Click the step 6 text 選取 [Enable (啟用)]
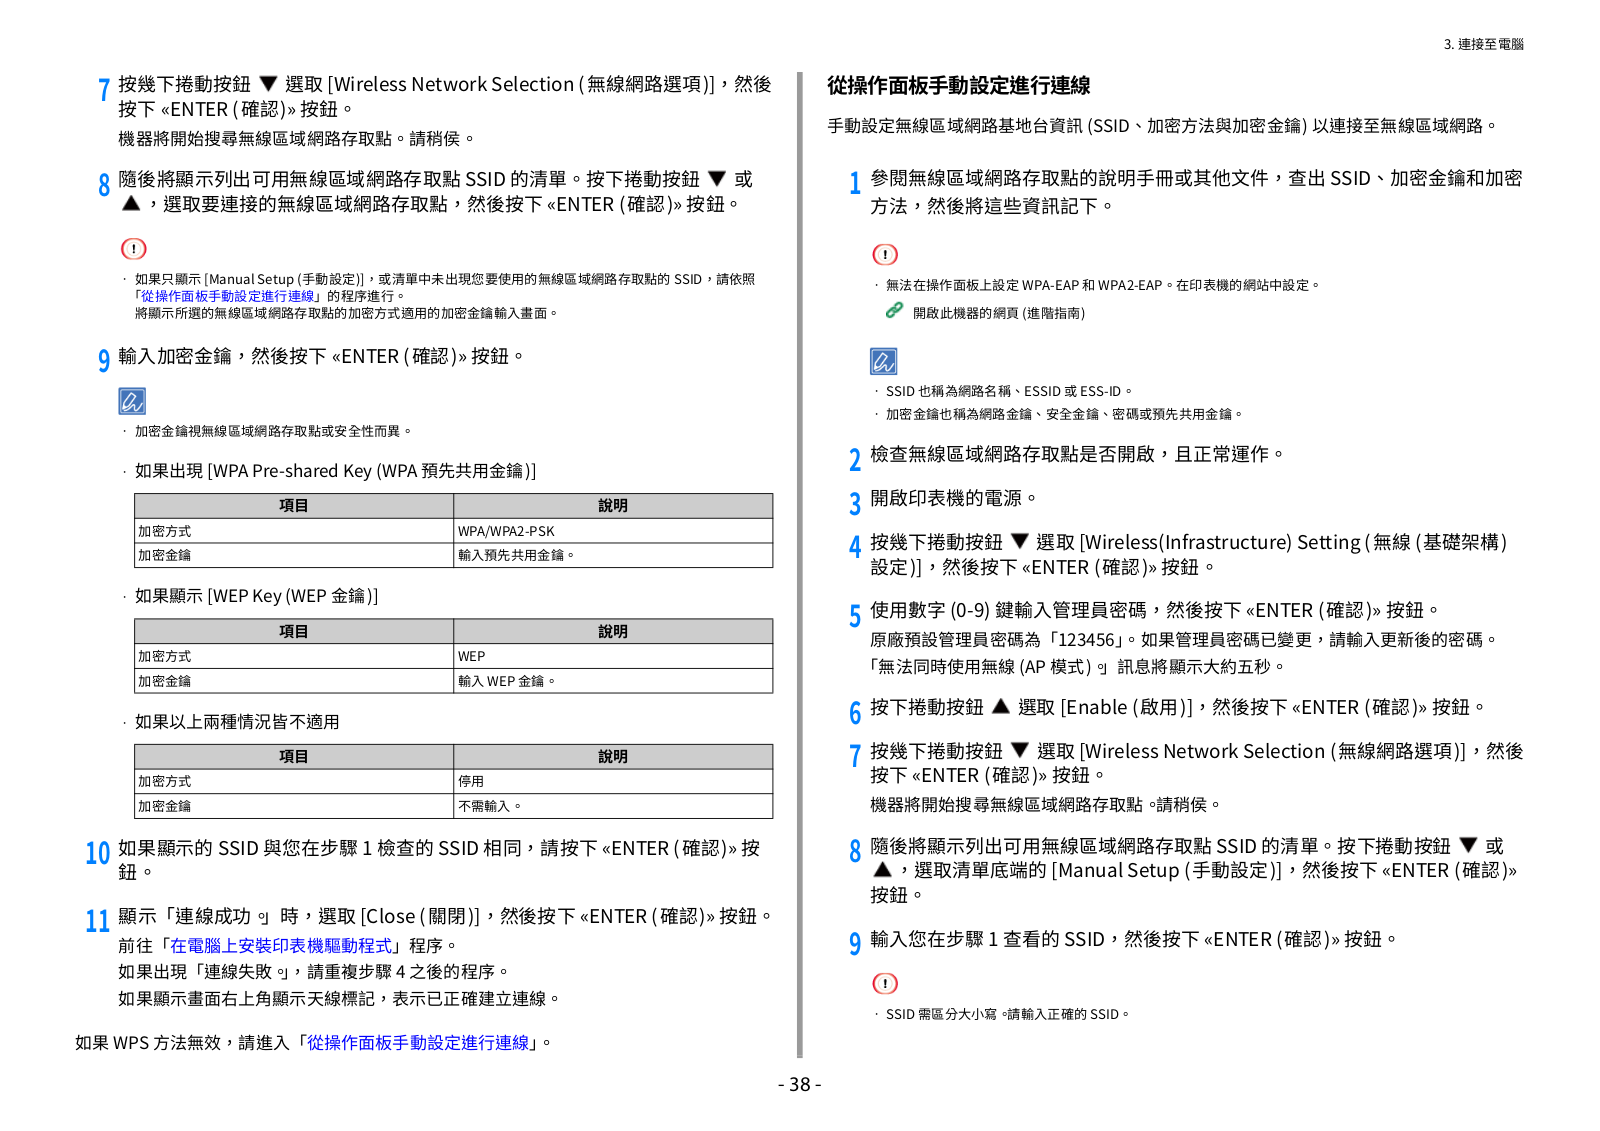 (1105, 707)
